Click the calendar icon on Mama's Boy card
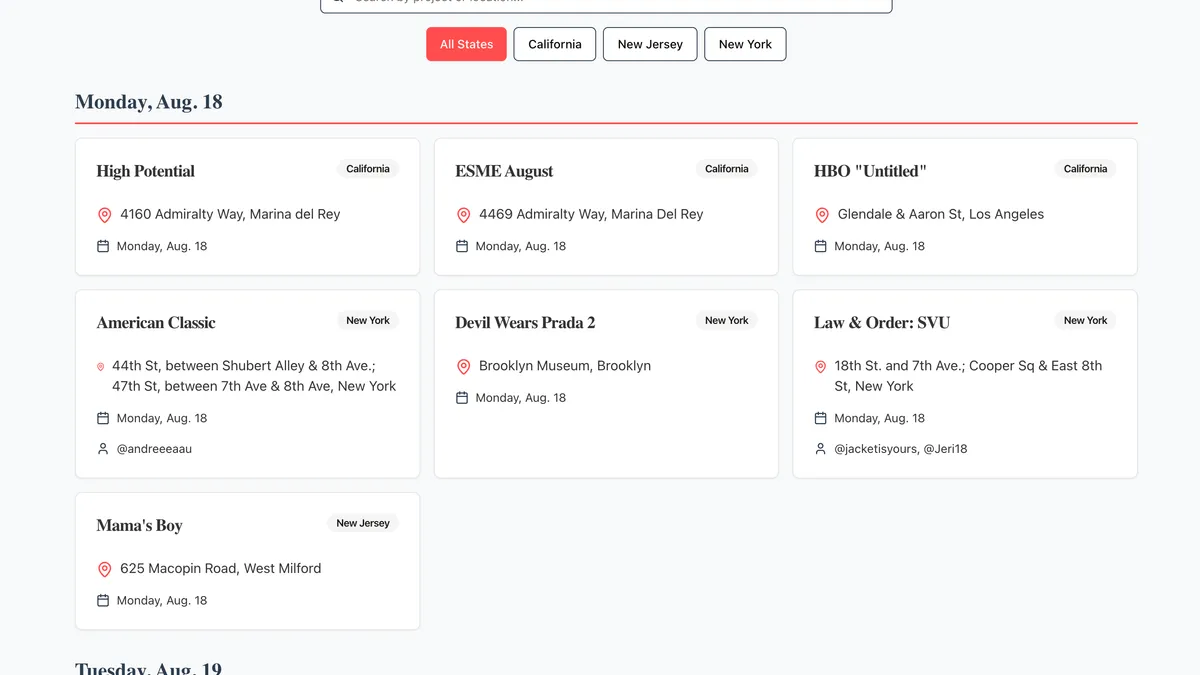The image size is (1200, 675). [x=103, y=601]
